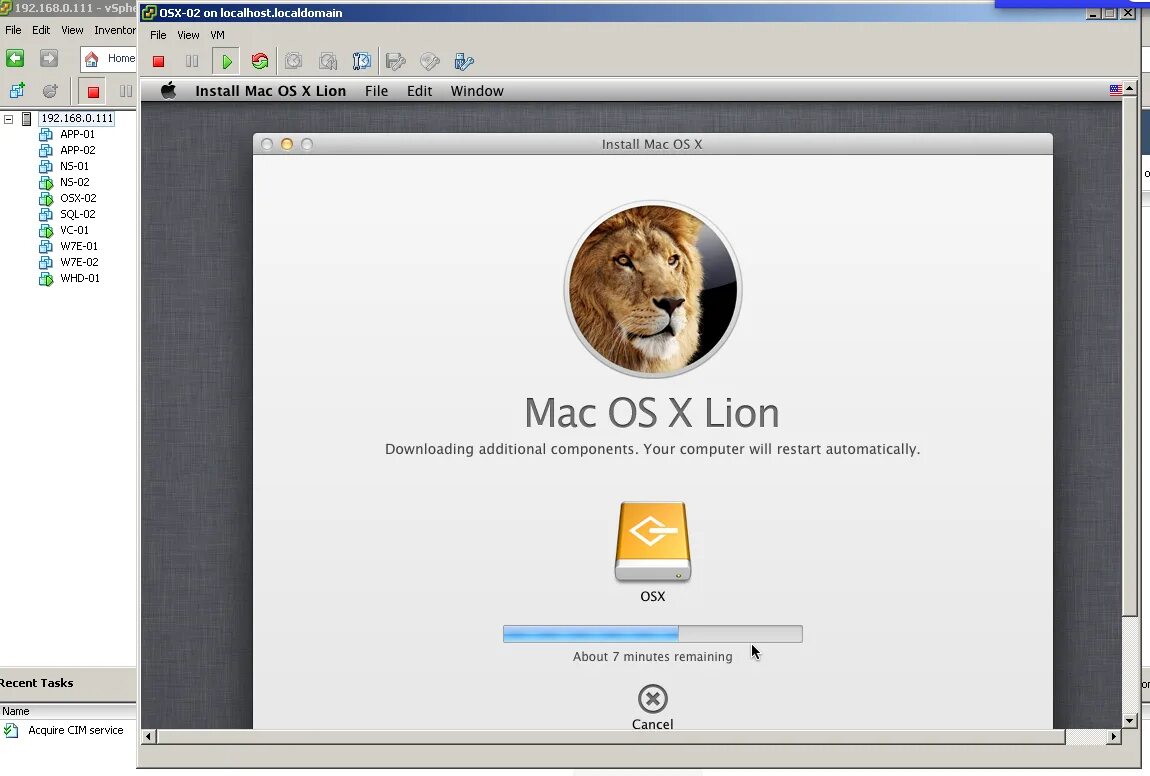Click the gray Forward arrow in vSphere window
1150x776 pixels.
coord(48,58)
